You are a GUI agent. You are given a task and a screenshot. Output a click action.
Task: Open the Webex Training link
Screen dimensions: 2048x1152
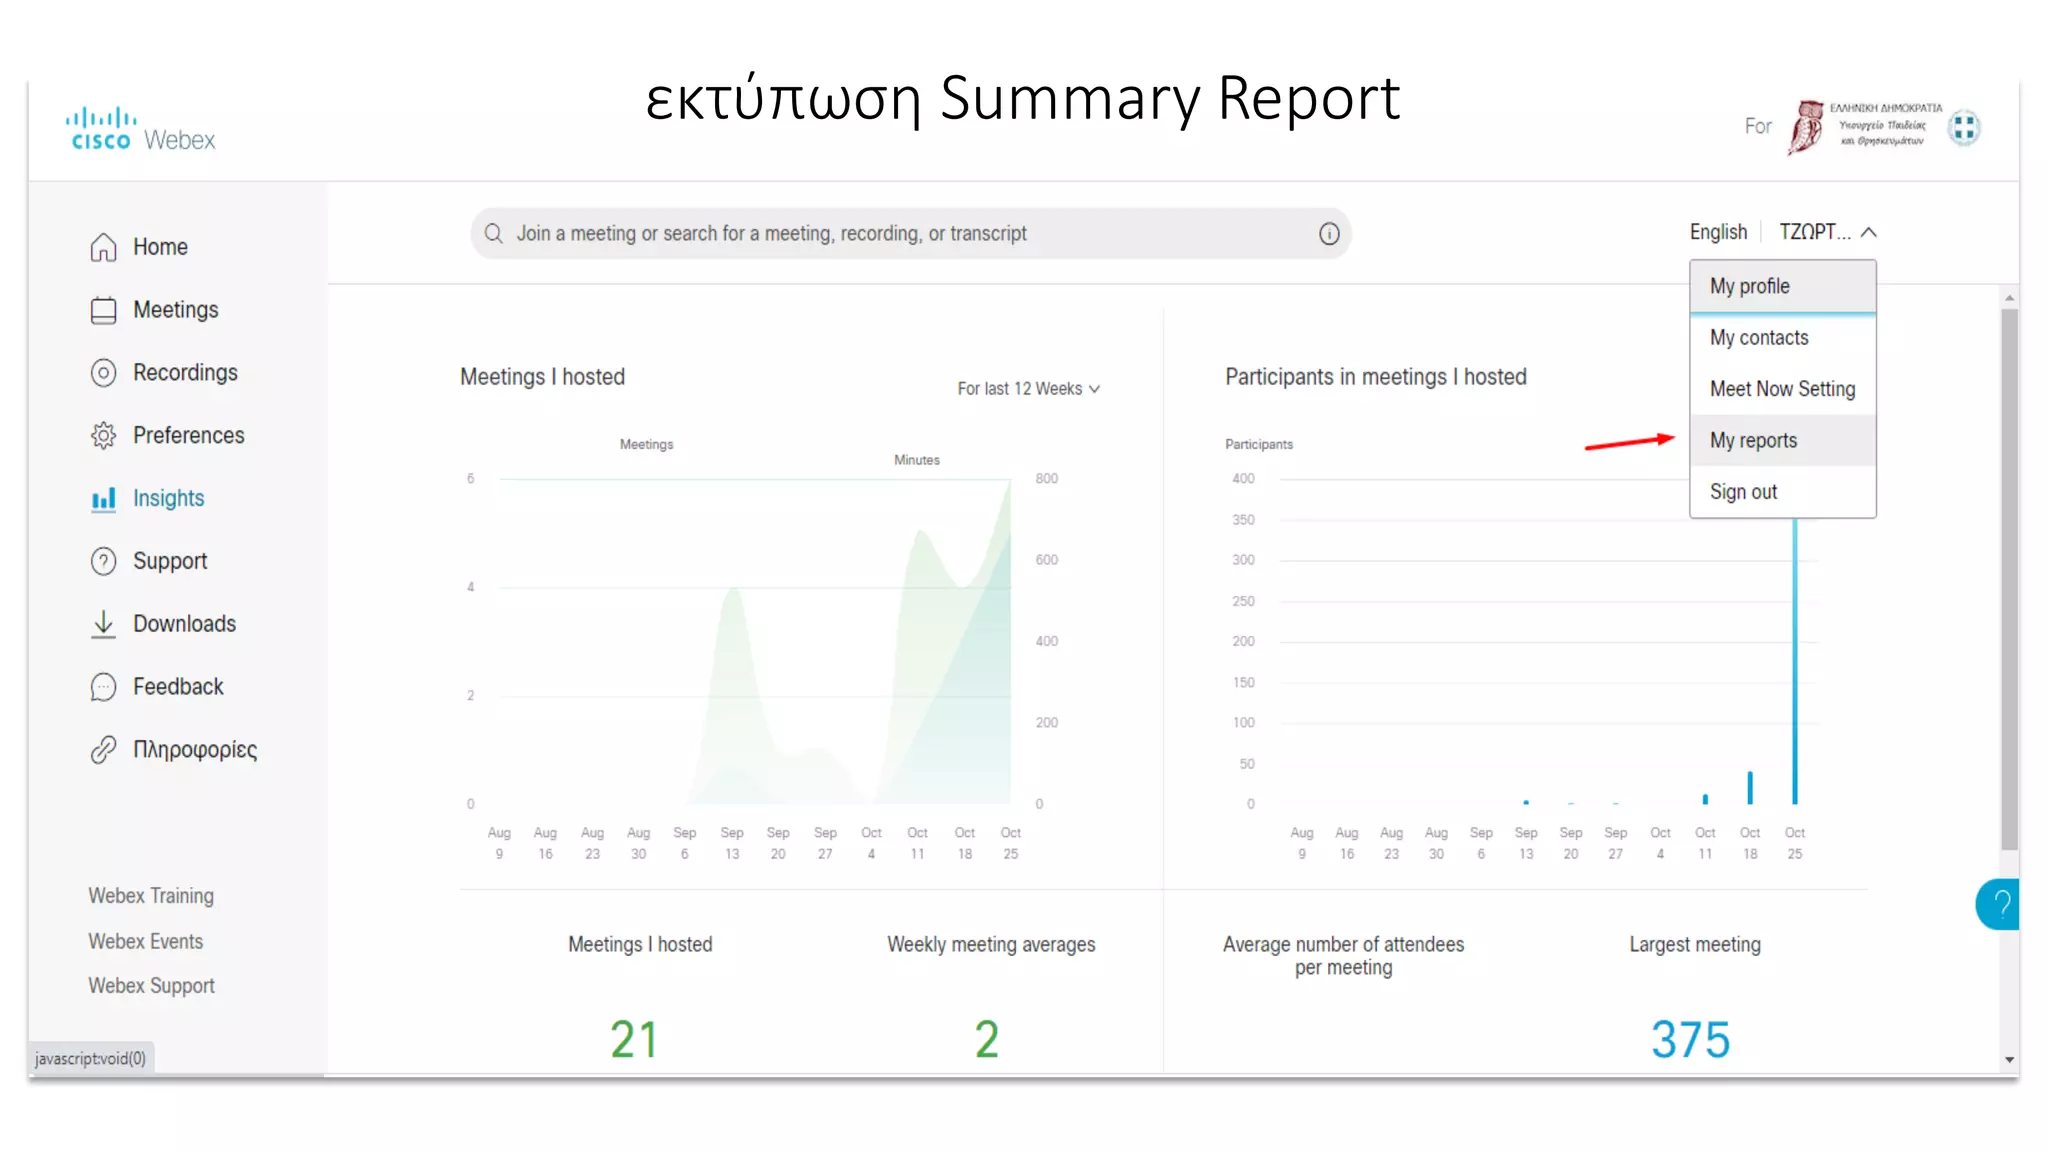tap(151, 896)
